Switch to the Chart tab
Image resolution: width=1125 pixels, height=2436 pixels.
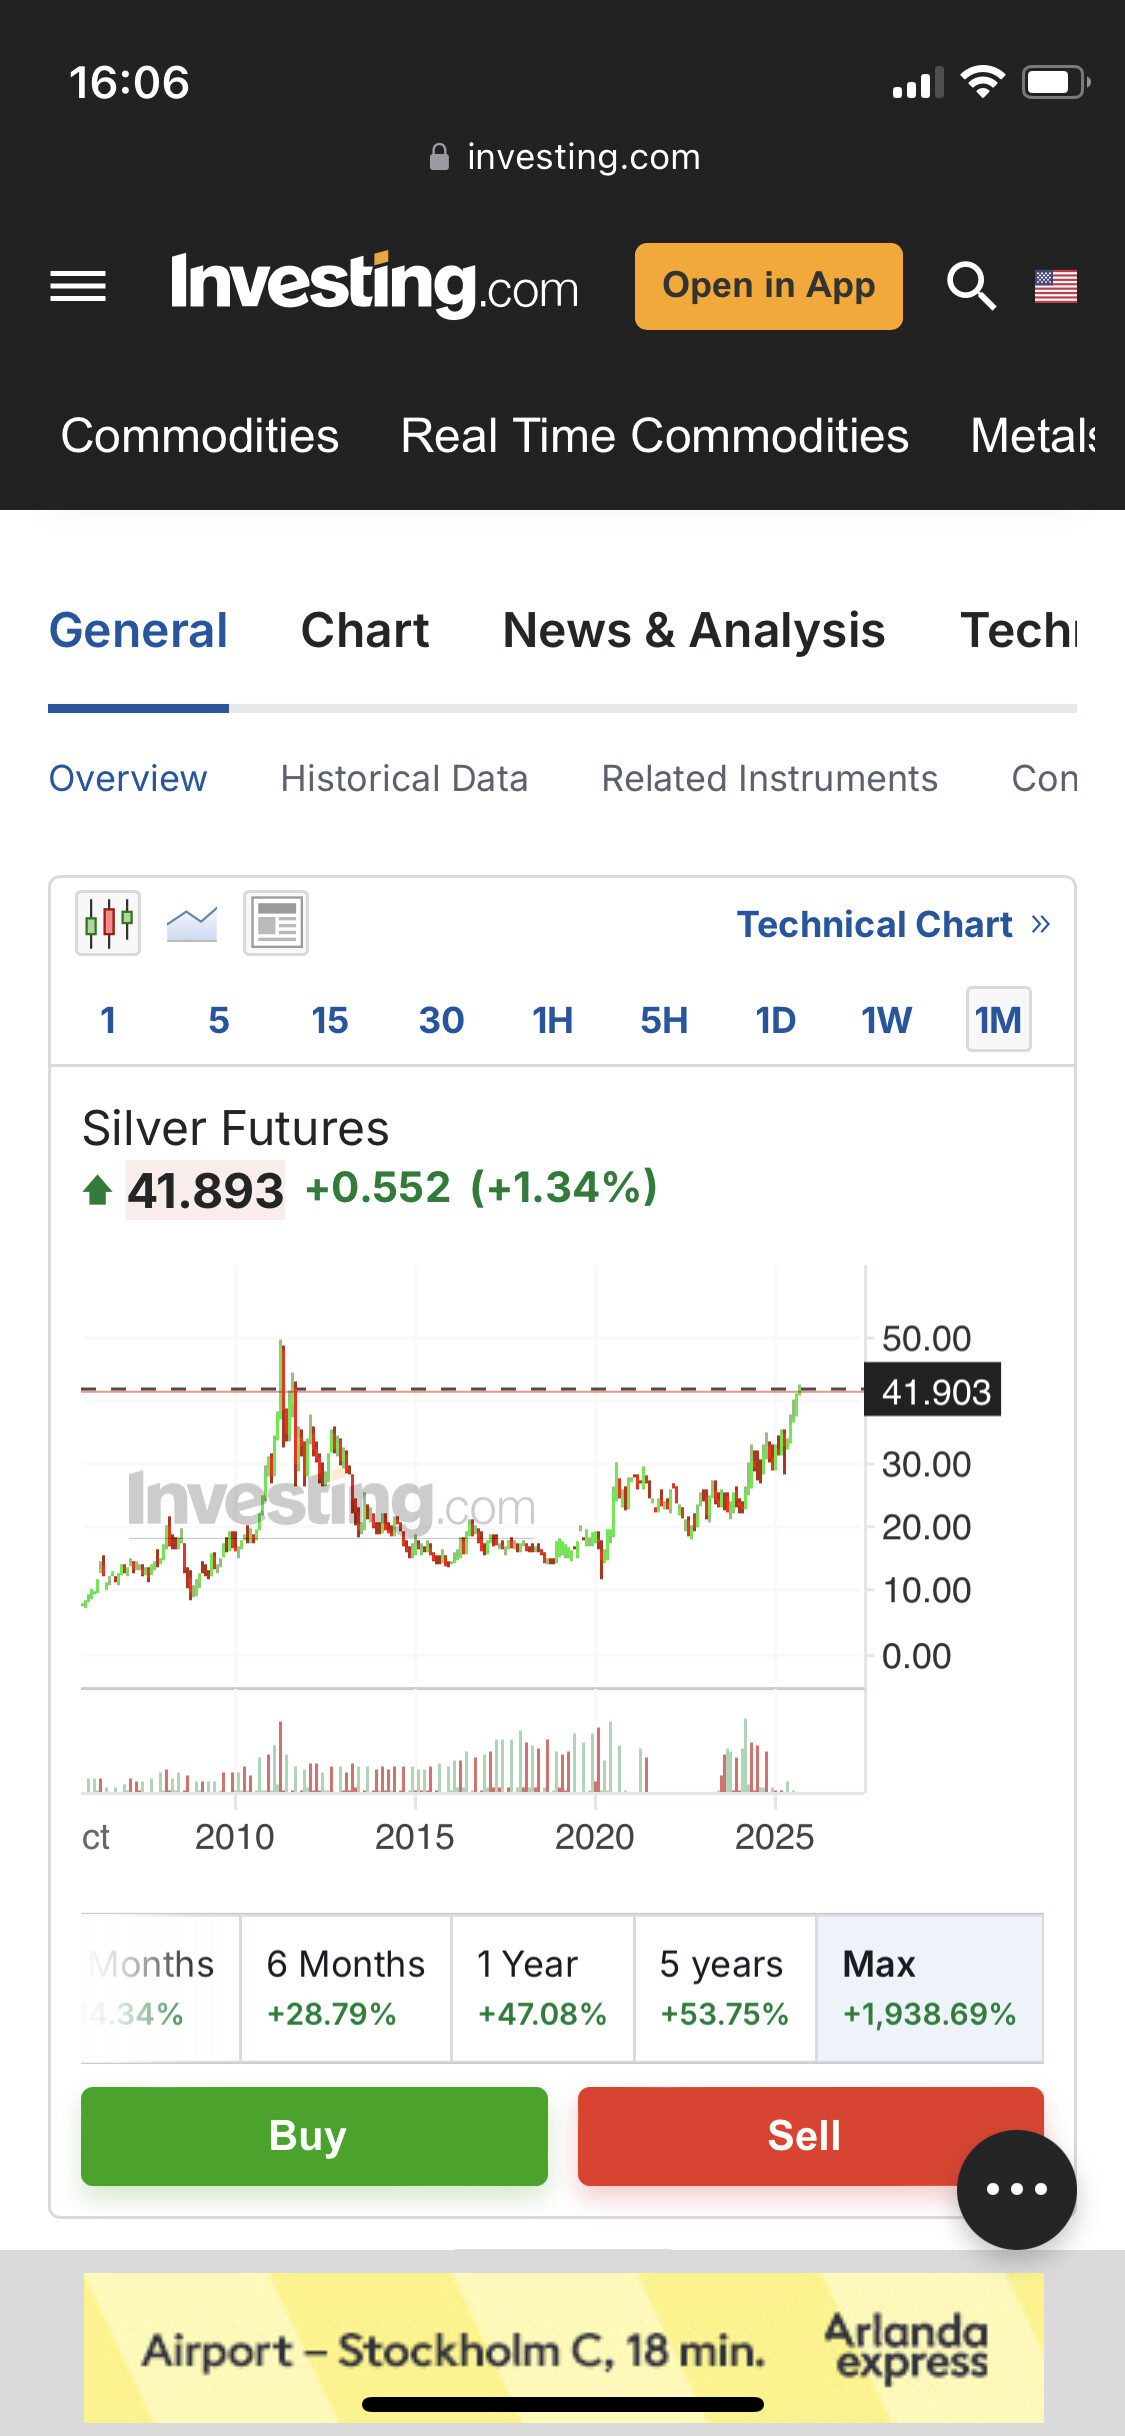point(365,631)
